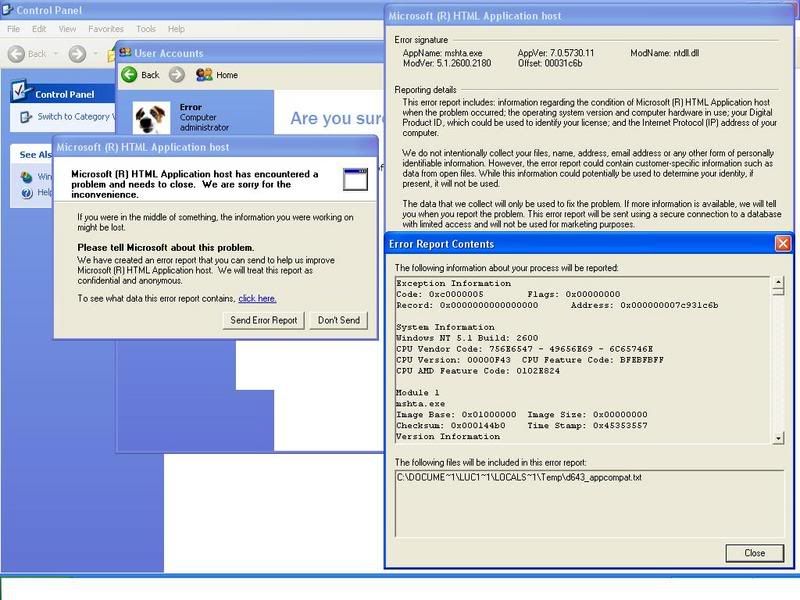The image size is (800, 600).
Task: Open the Forward history dropdown arrow
Action: click(95, 54)
